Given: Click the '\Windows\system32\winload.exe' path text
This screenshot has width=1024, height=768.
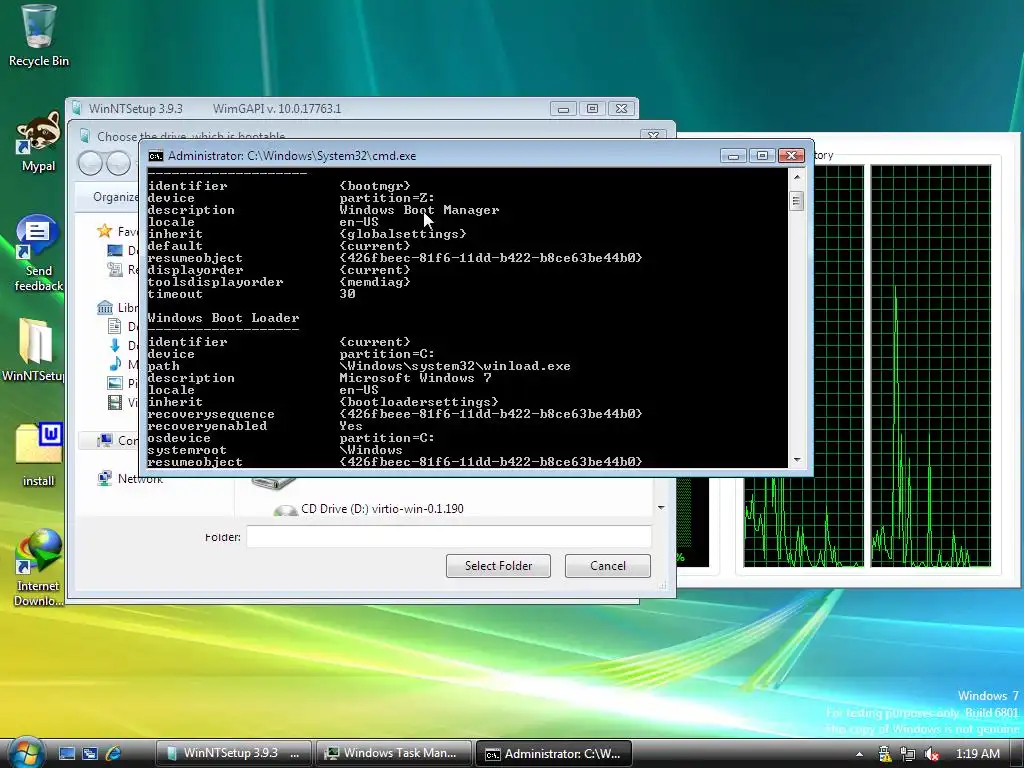Looking at the screenshot, I should [x=455, y=366].
